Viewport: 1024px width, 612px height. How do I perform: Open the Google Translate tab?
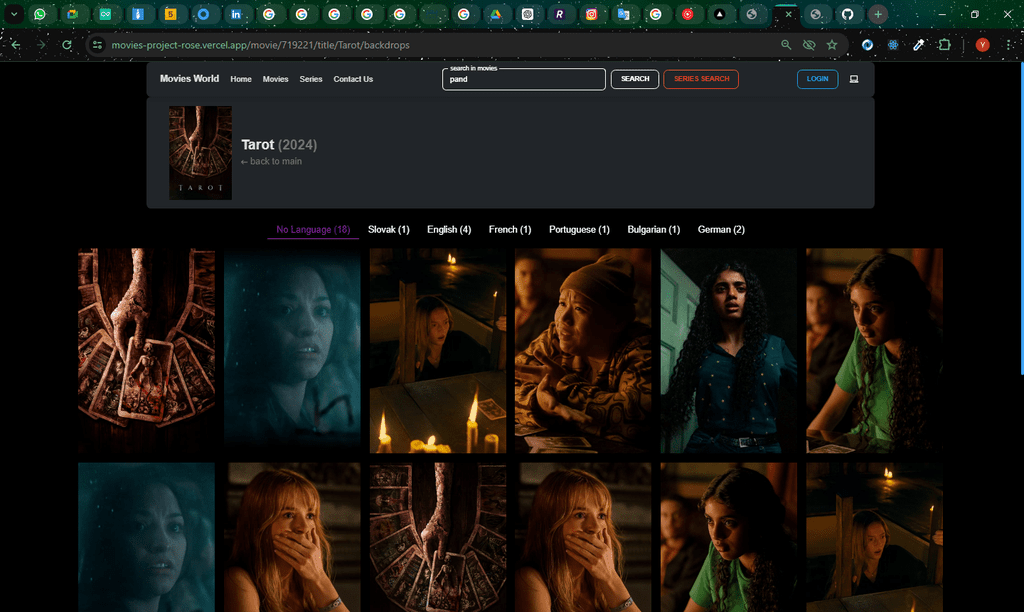(624, 14)
